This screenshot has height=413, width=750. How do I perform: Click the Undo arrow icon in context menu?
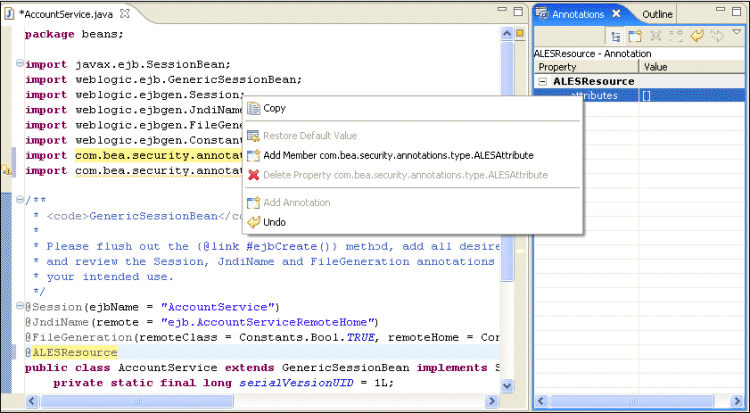click(x=254, y=223)
